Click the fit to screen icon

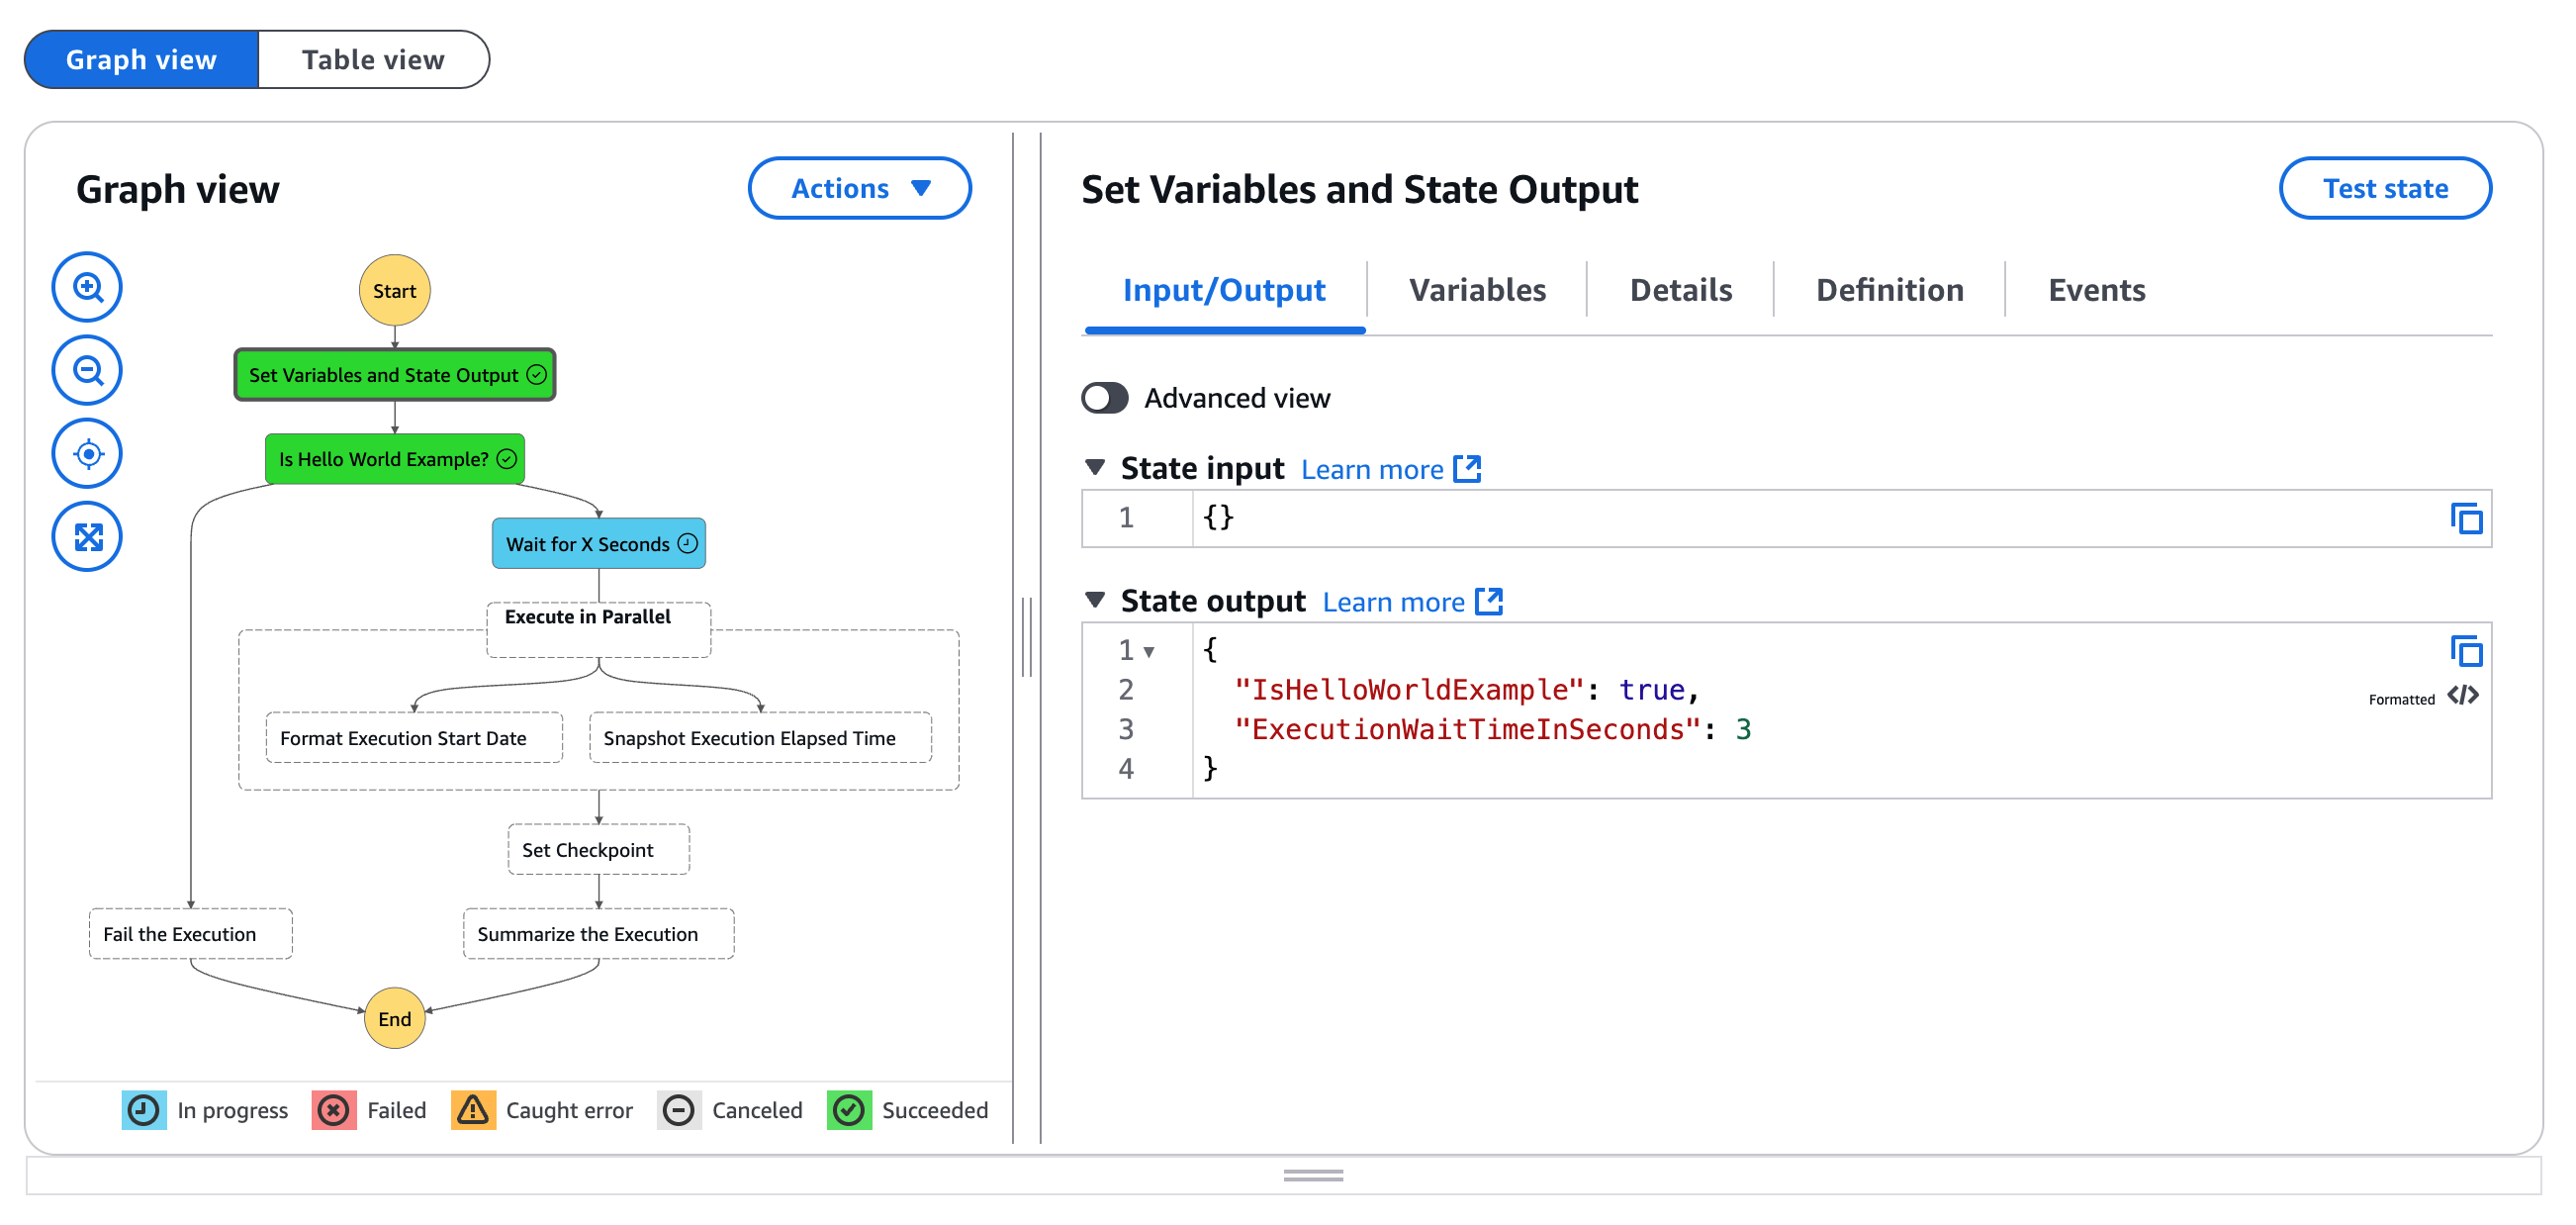[x=87, y=536]
